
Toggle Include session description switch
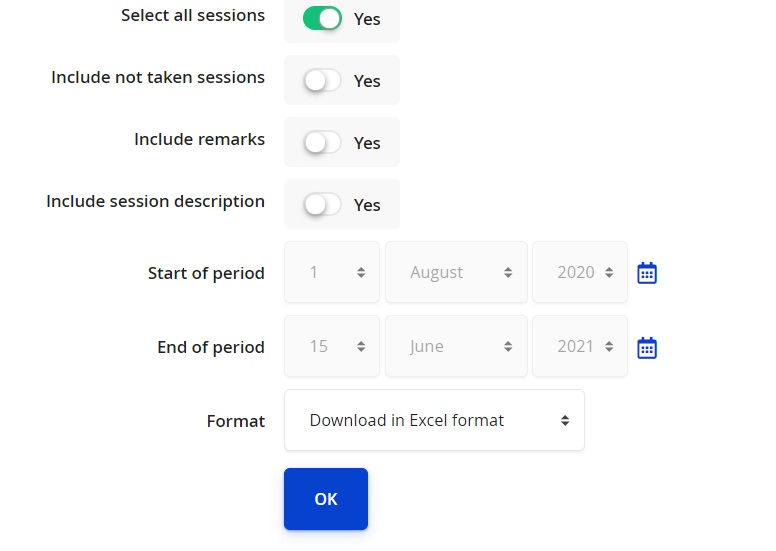(322, 204)
